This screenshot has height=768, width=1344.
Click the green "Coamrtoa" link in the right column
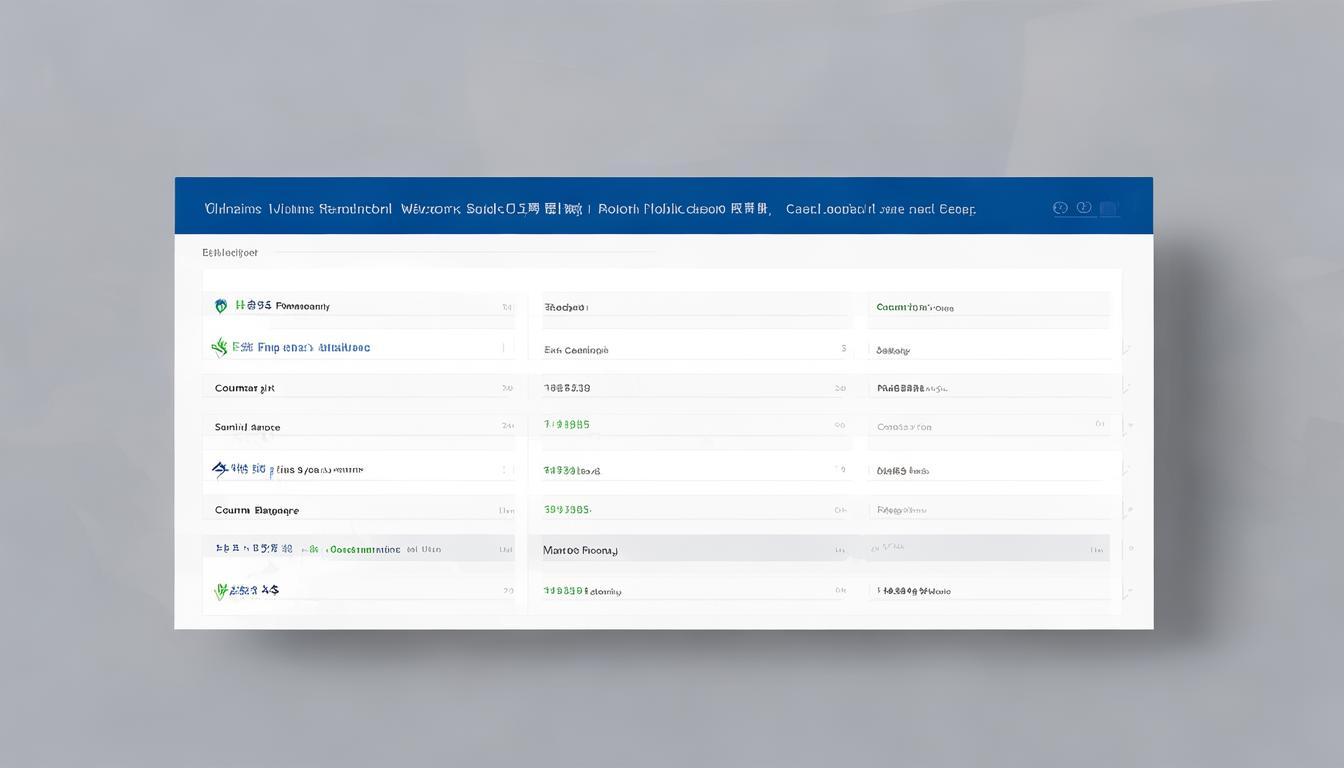click(914, 308)
